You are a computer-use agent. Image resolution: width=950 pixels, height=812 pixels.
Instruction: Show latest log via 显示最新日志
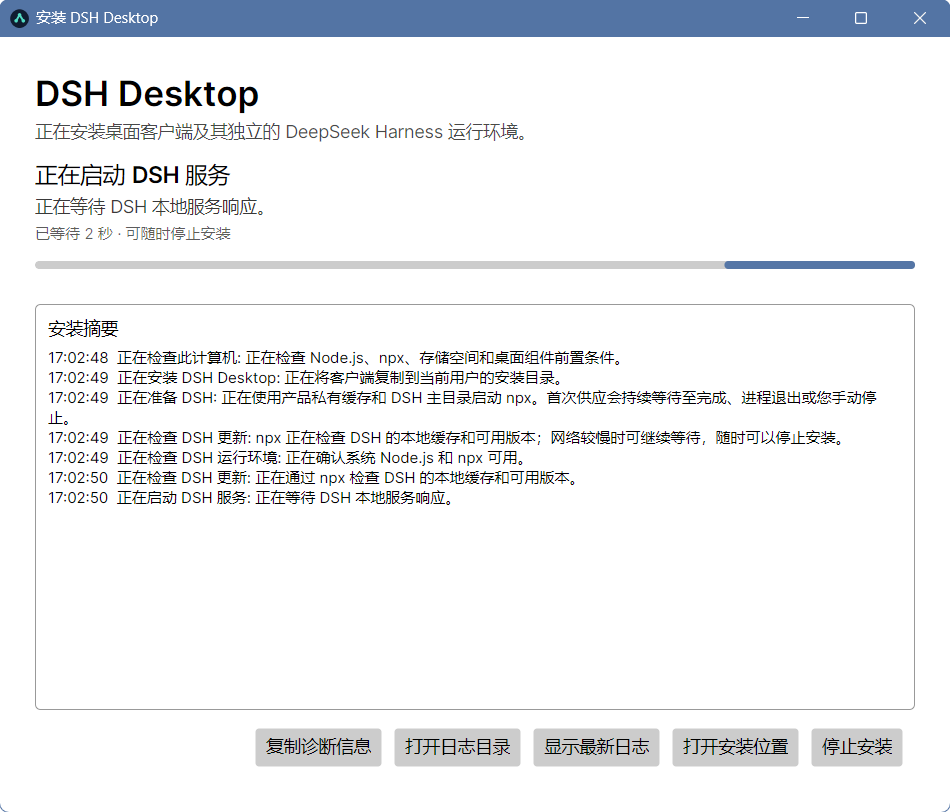pos(596,747)
